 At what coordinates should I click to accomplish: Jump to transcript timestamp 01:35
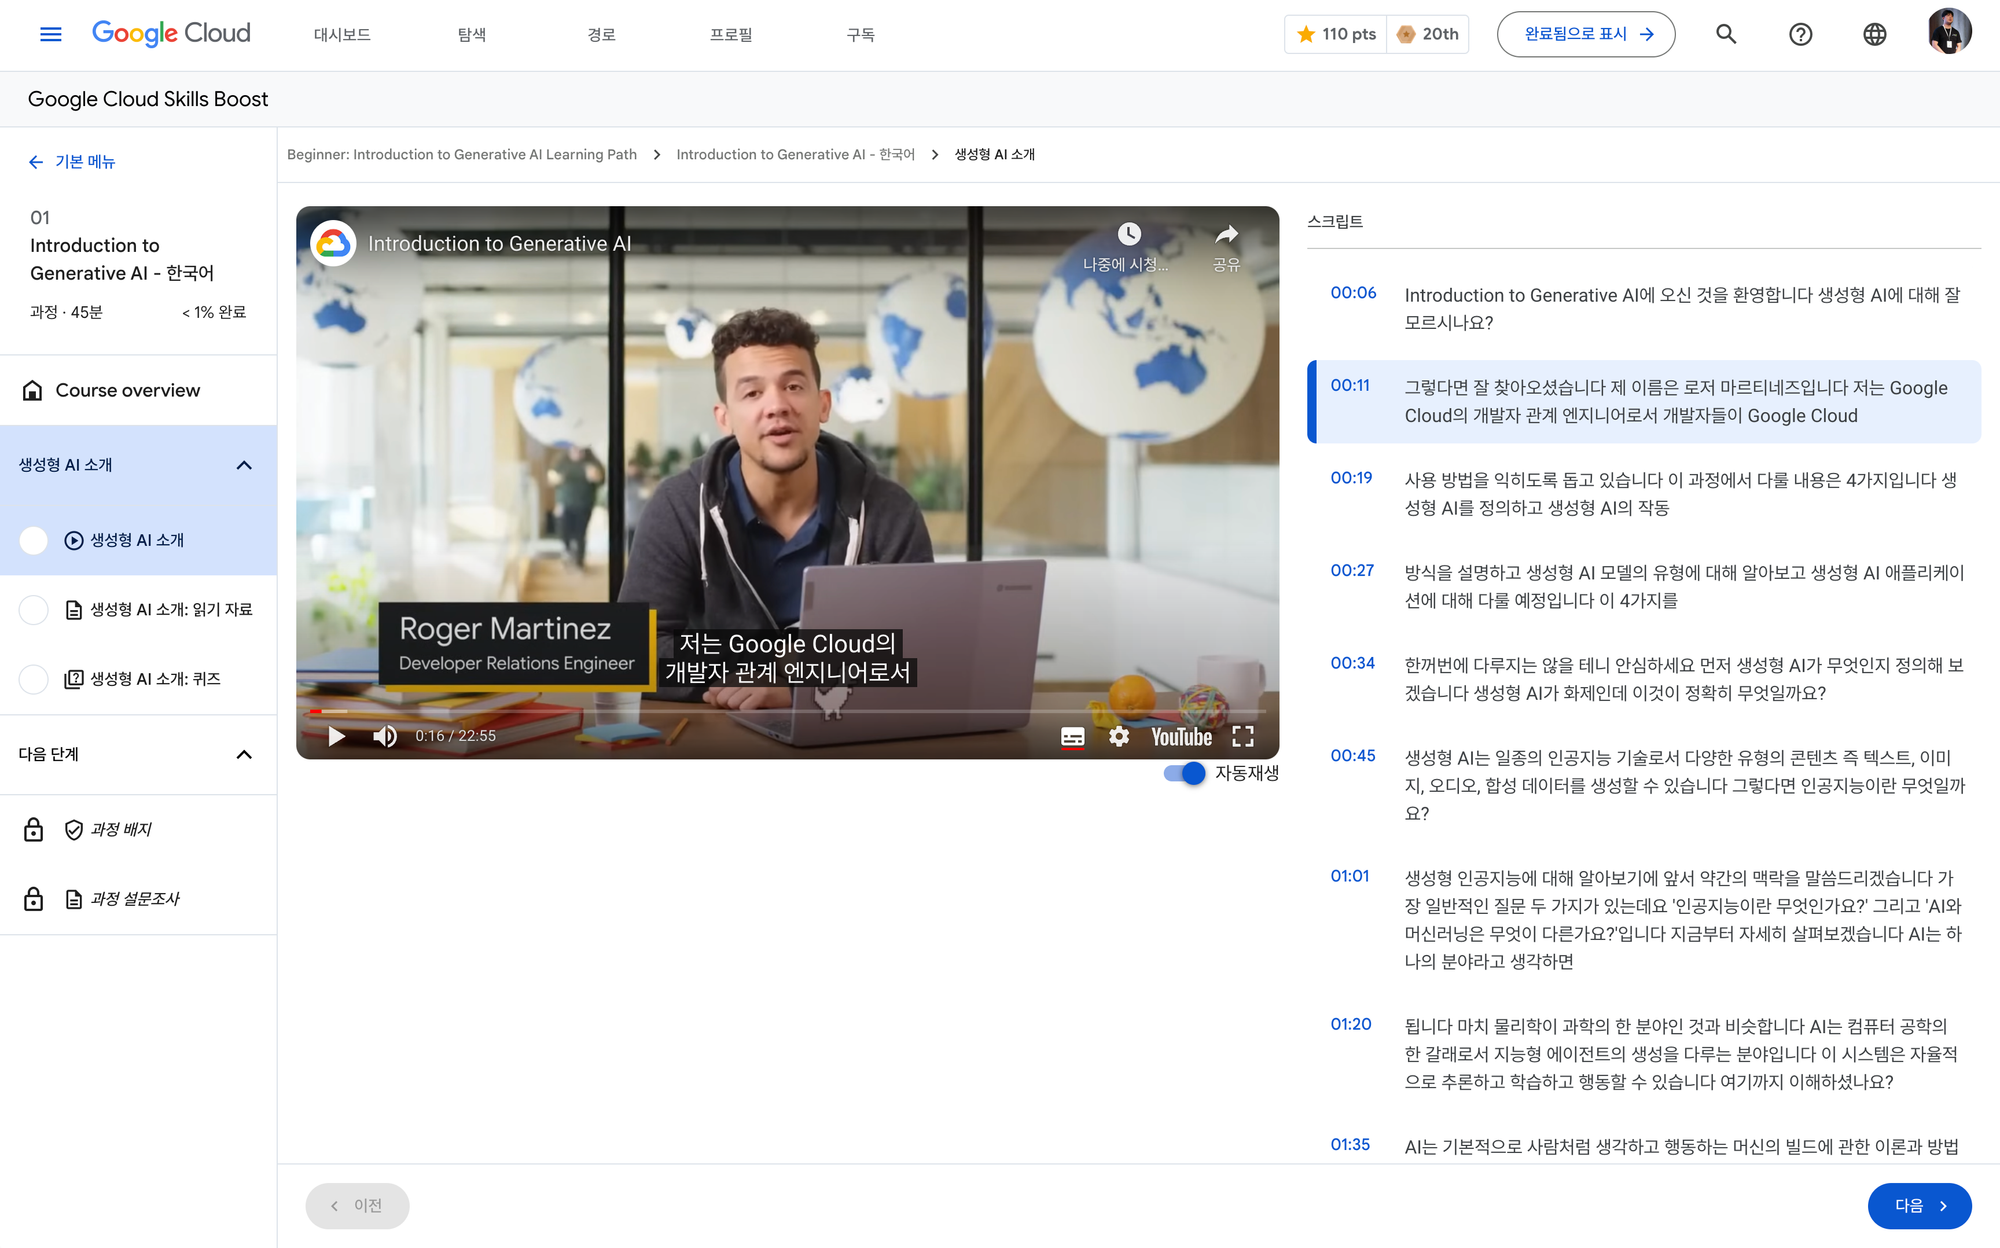1350,1145
